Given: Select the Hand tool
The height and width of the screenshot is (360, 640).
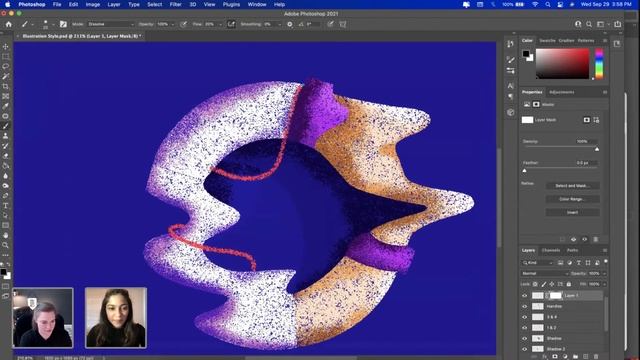Looking at the screenshot, I should 6,236.
